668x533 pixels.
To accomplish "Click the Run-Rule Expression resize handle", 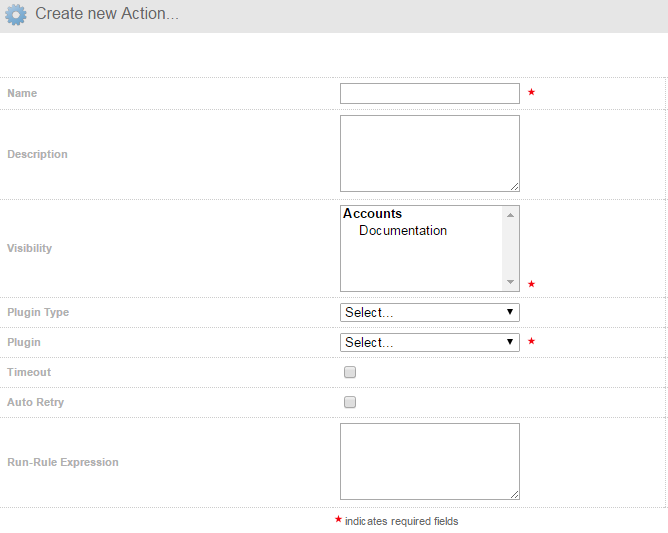I will [x=514, y=495].
